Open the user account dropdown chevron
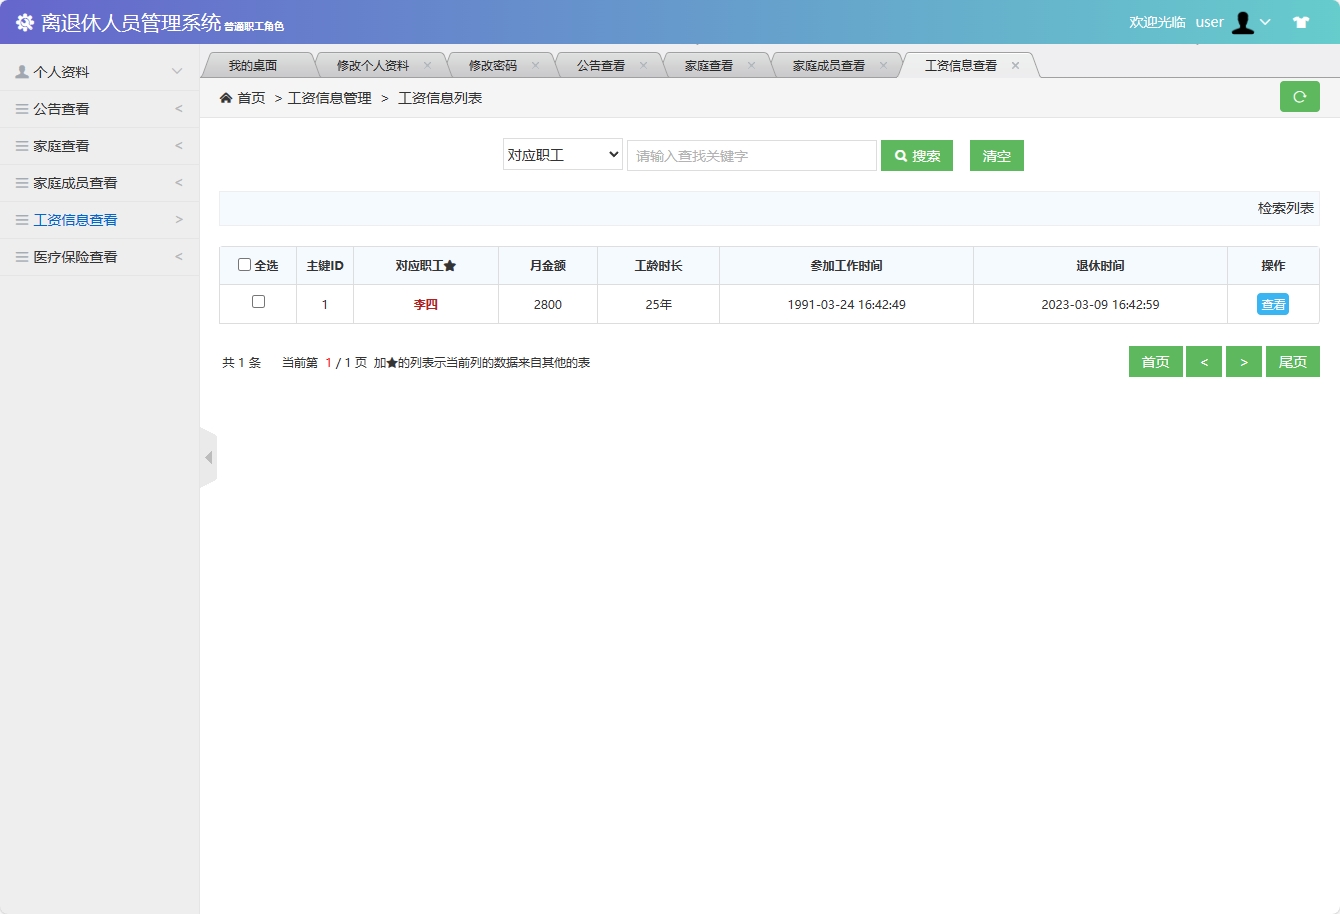Screen dimensions: 1340x914 tap(1264, 21)
